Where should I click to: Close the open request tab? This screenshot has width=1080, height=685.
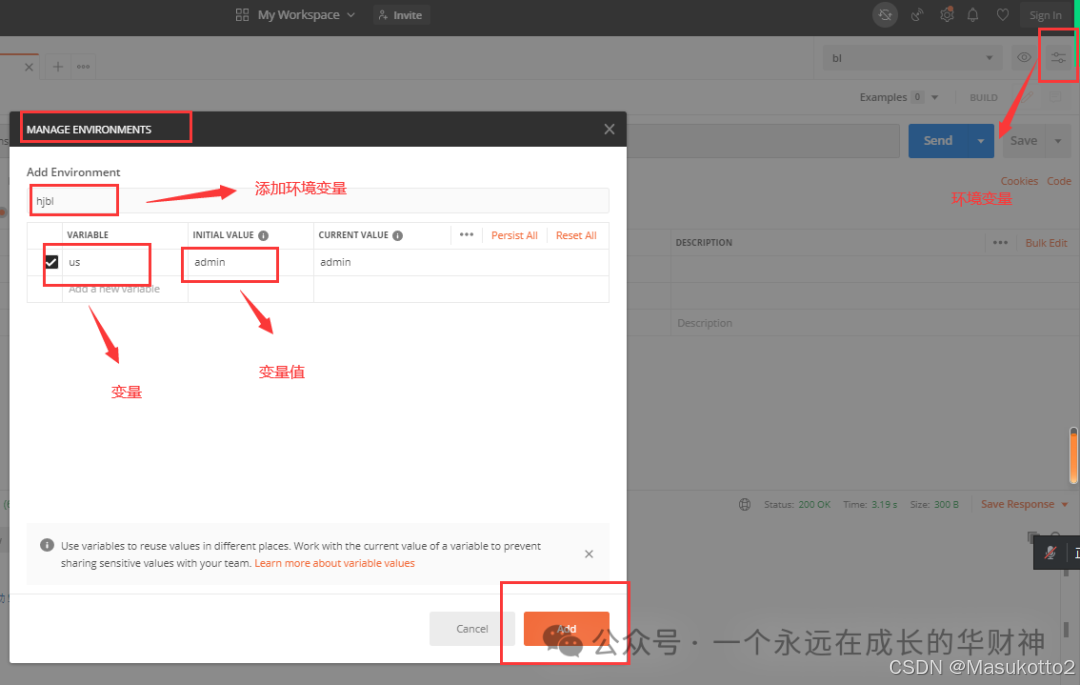(x=28, y=67)
